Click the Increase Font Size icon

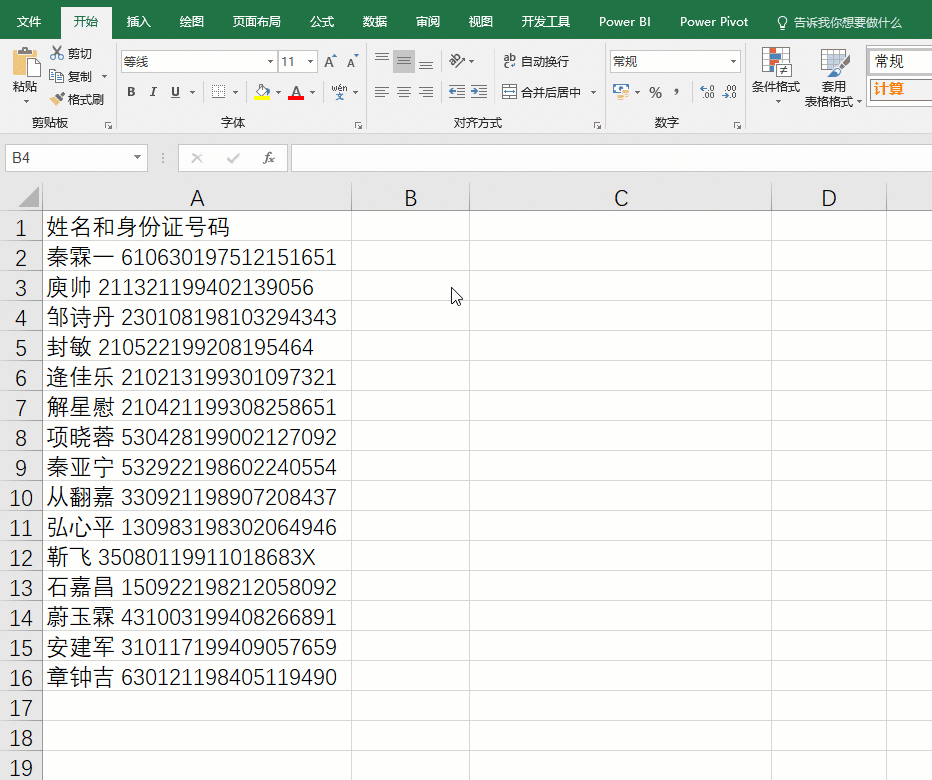[332, 62]
